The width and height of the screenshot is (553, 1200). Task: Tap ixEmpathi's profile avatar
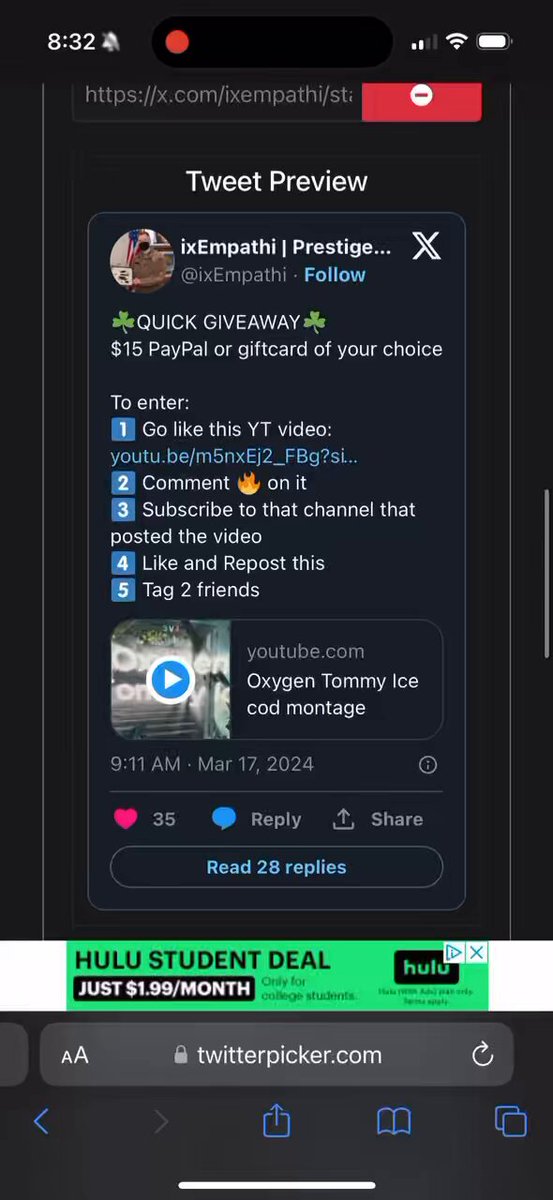coord(143,260)
